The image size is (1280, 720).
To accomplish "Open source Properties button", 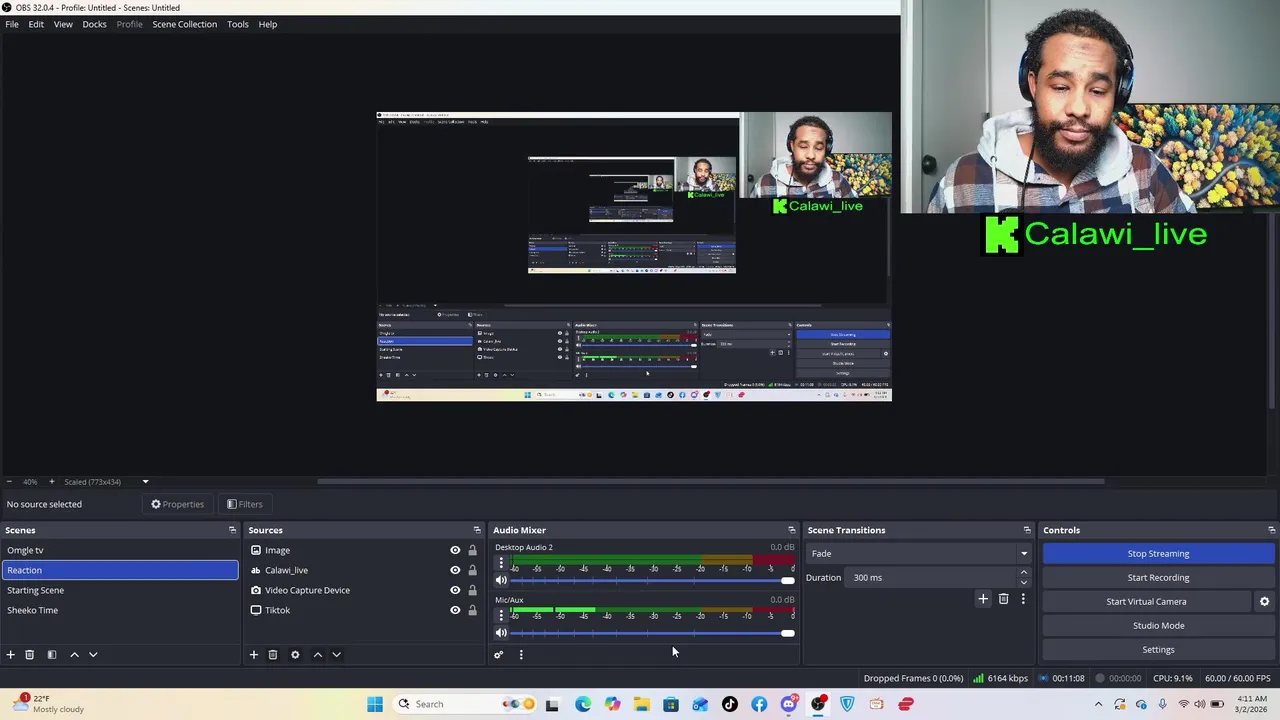I will (x=177, y=505).
